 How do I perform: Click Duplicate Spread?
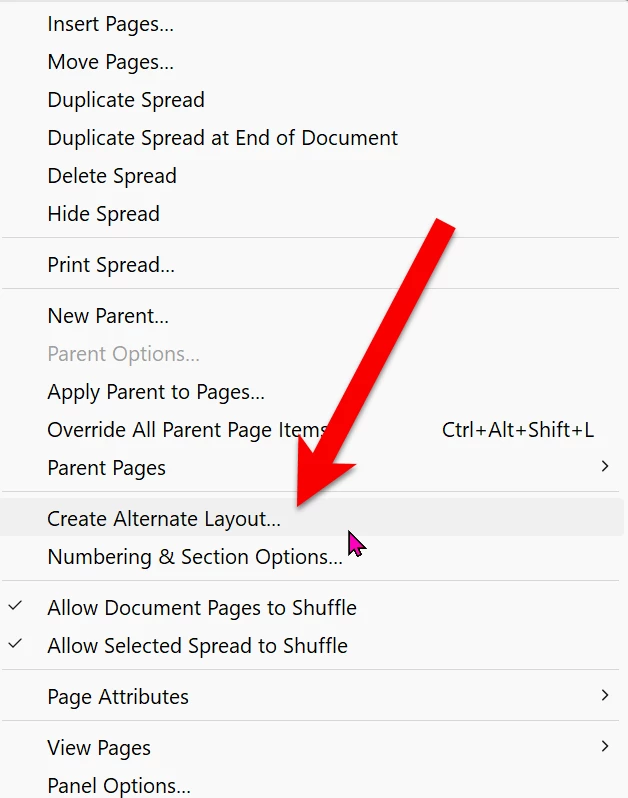point(126,100)
